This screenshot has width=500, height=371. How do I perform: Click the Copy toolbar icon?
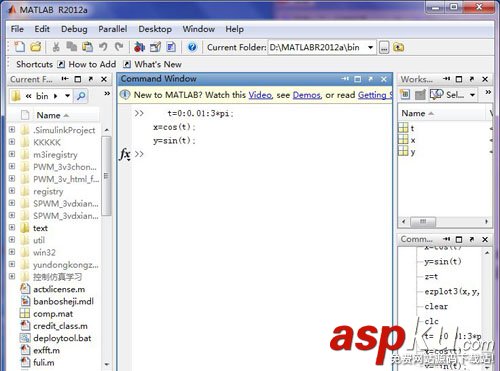point(71,47)
